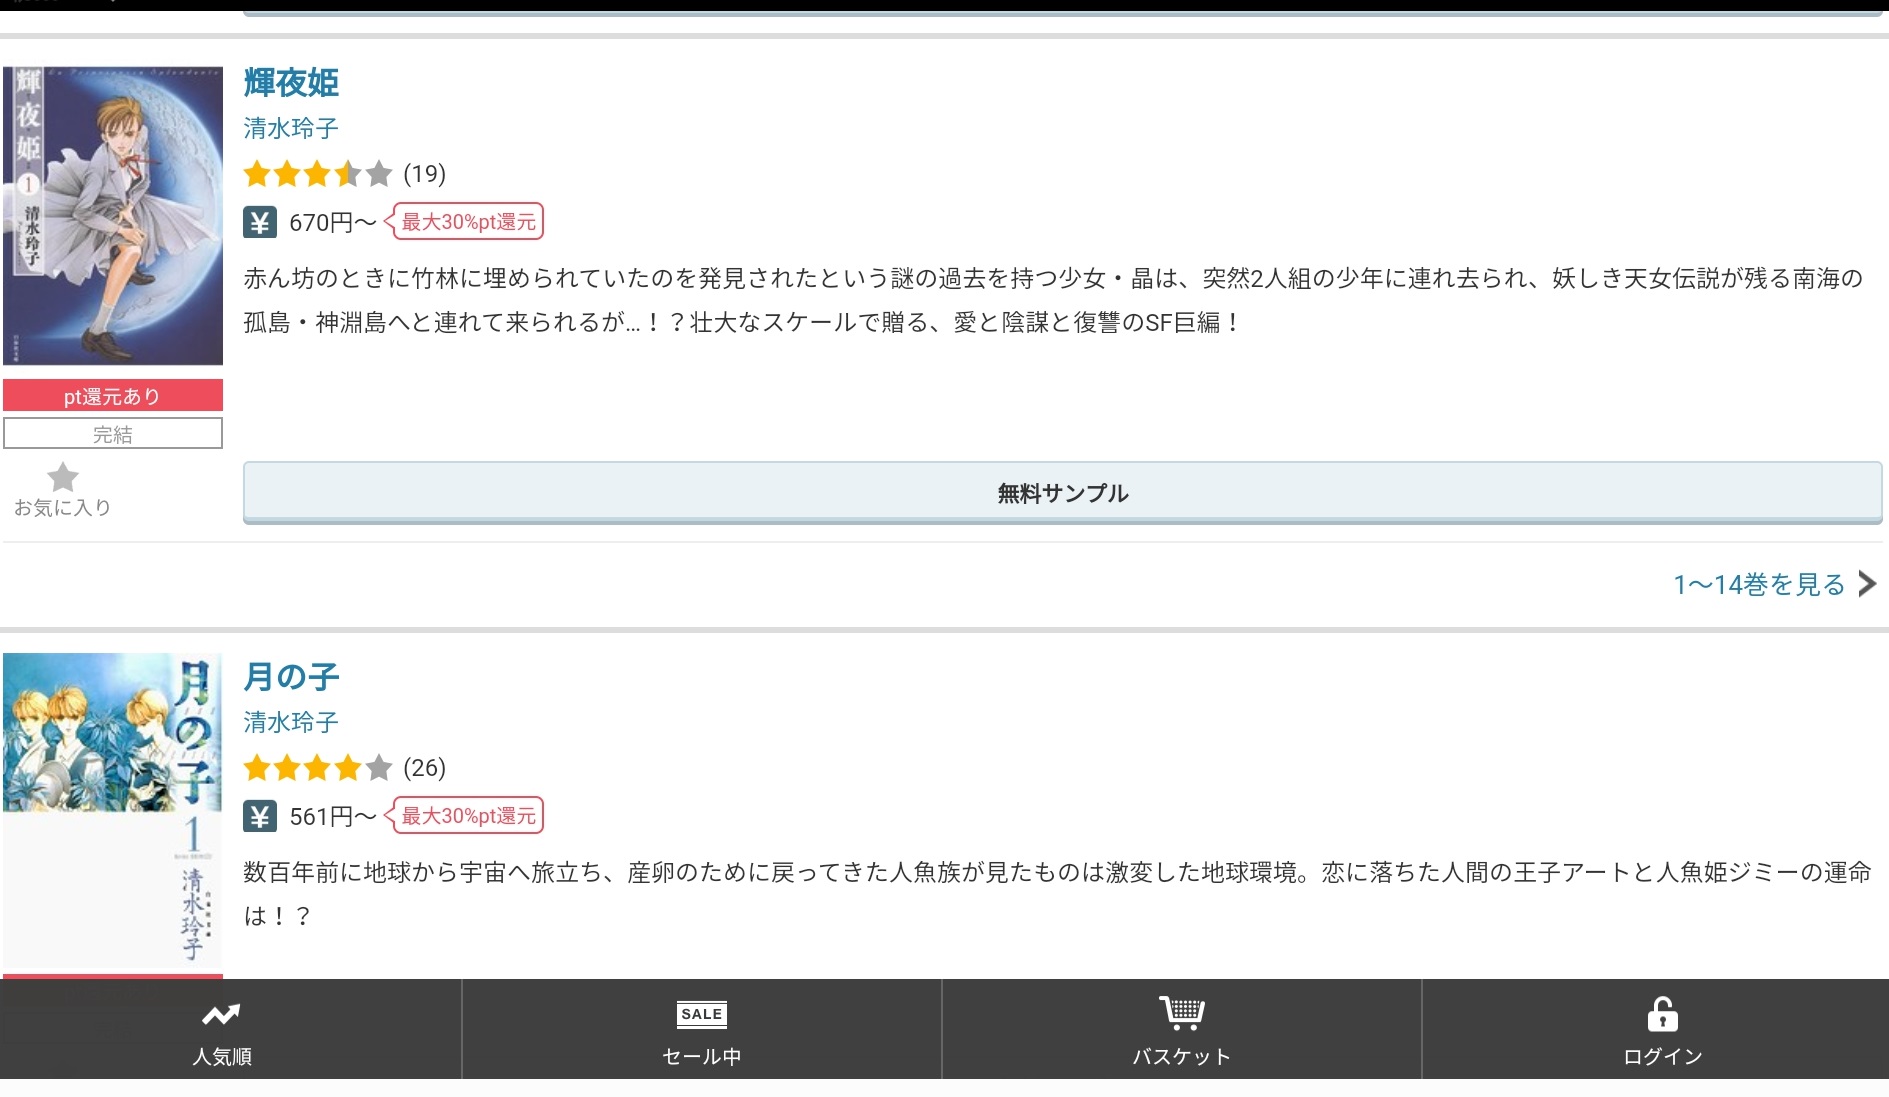Click the yen price icon for 月の子
Screen dimensions: 1889x1097
(260, 816)
